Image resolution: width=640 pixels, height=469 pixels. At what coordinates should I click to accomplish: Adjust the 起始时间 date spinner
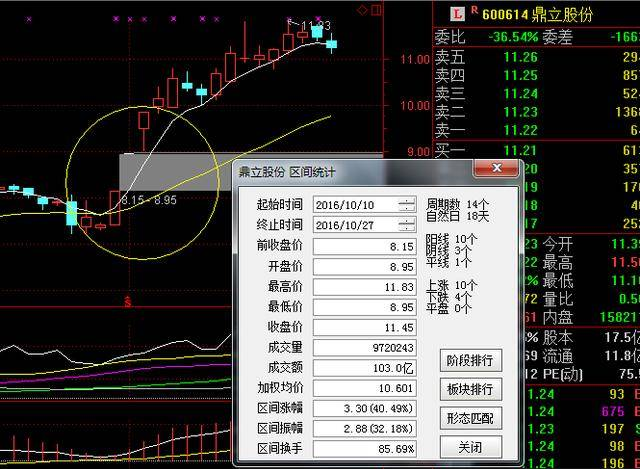click(x=406, y=204)
